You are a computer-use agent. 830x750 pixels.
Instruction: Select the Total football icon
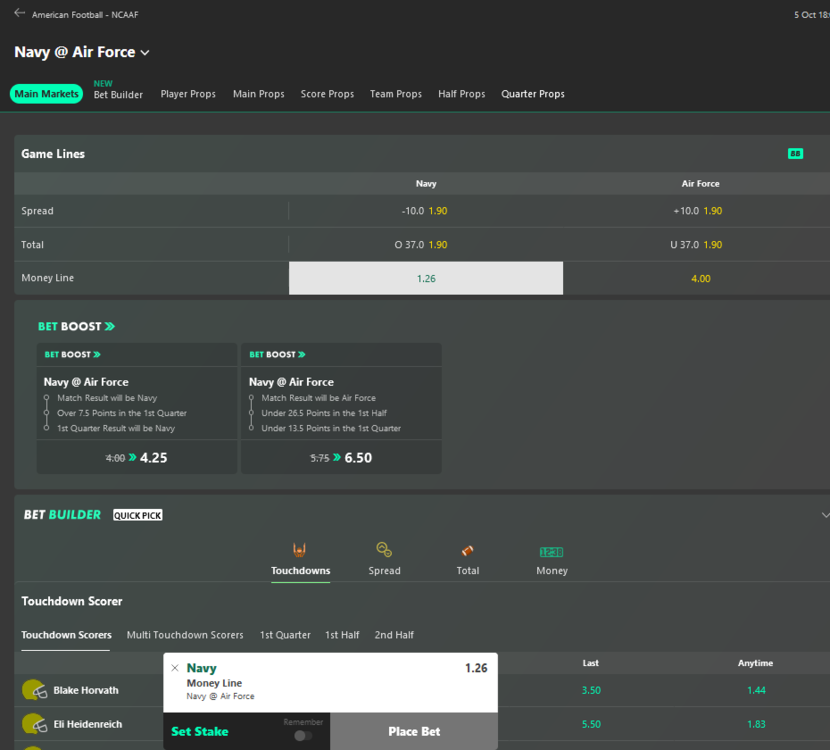click(467, 551)
